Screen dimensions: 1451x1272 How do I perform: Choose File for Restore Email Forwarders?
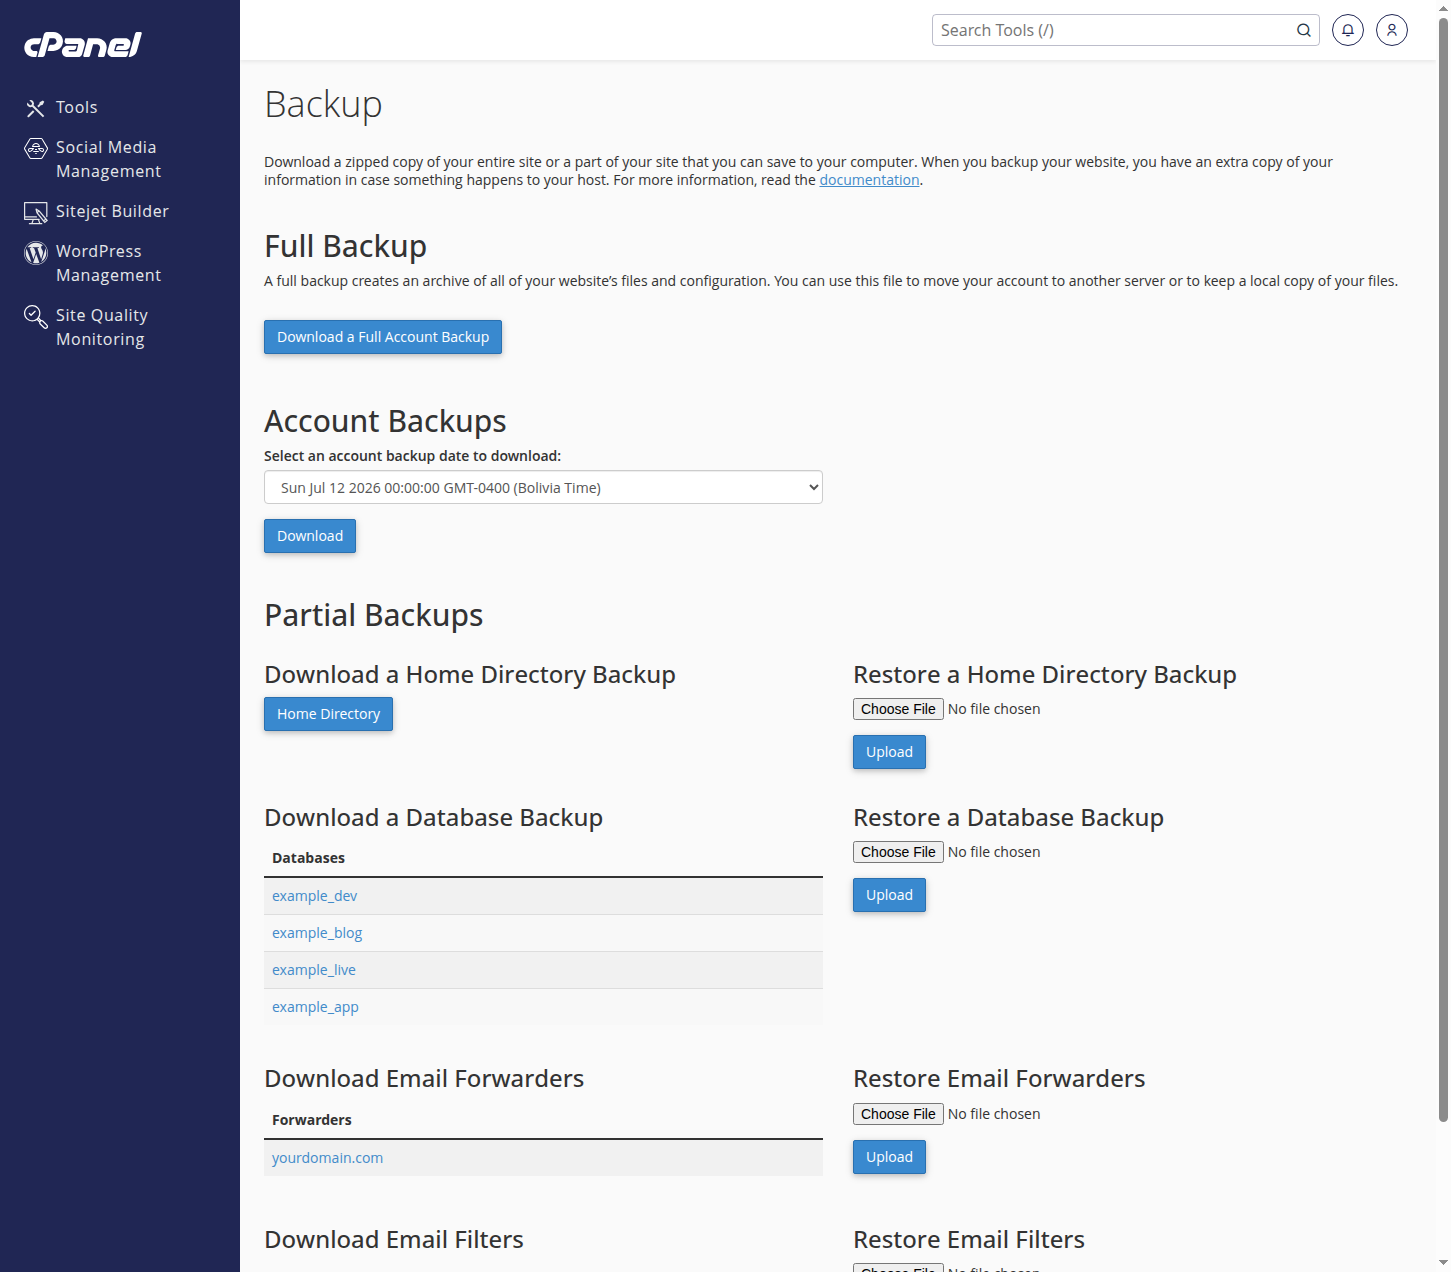click(898, 1114)
